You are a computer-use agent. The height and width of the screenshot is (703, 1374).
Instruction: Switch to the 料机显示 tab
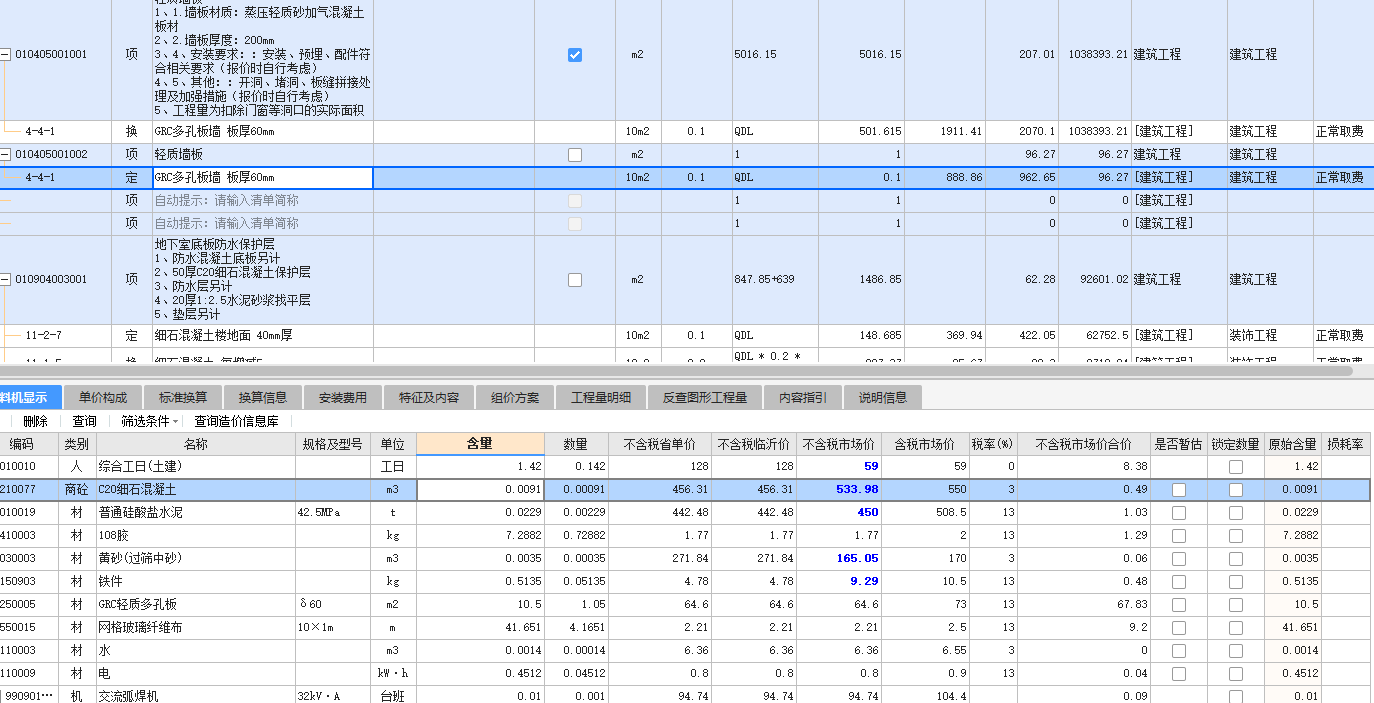pos(30,397)
